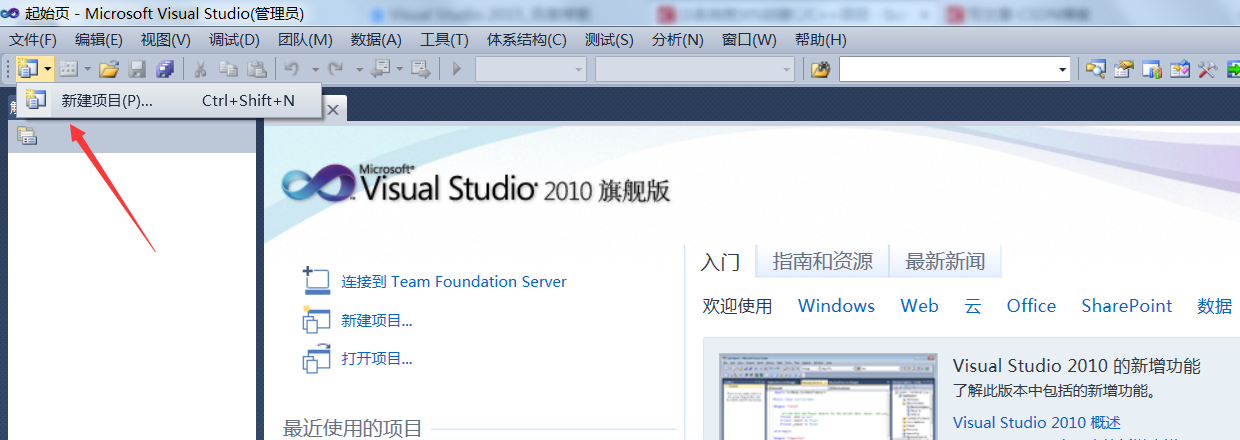Click the Visual Studio 2010 概述 link
1240x440 pixels.
click(x=1037, y=423)
